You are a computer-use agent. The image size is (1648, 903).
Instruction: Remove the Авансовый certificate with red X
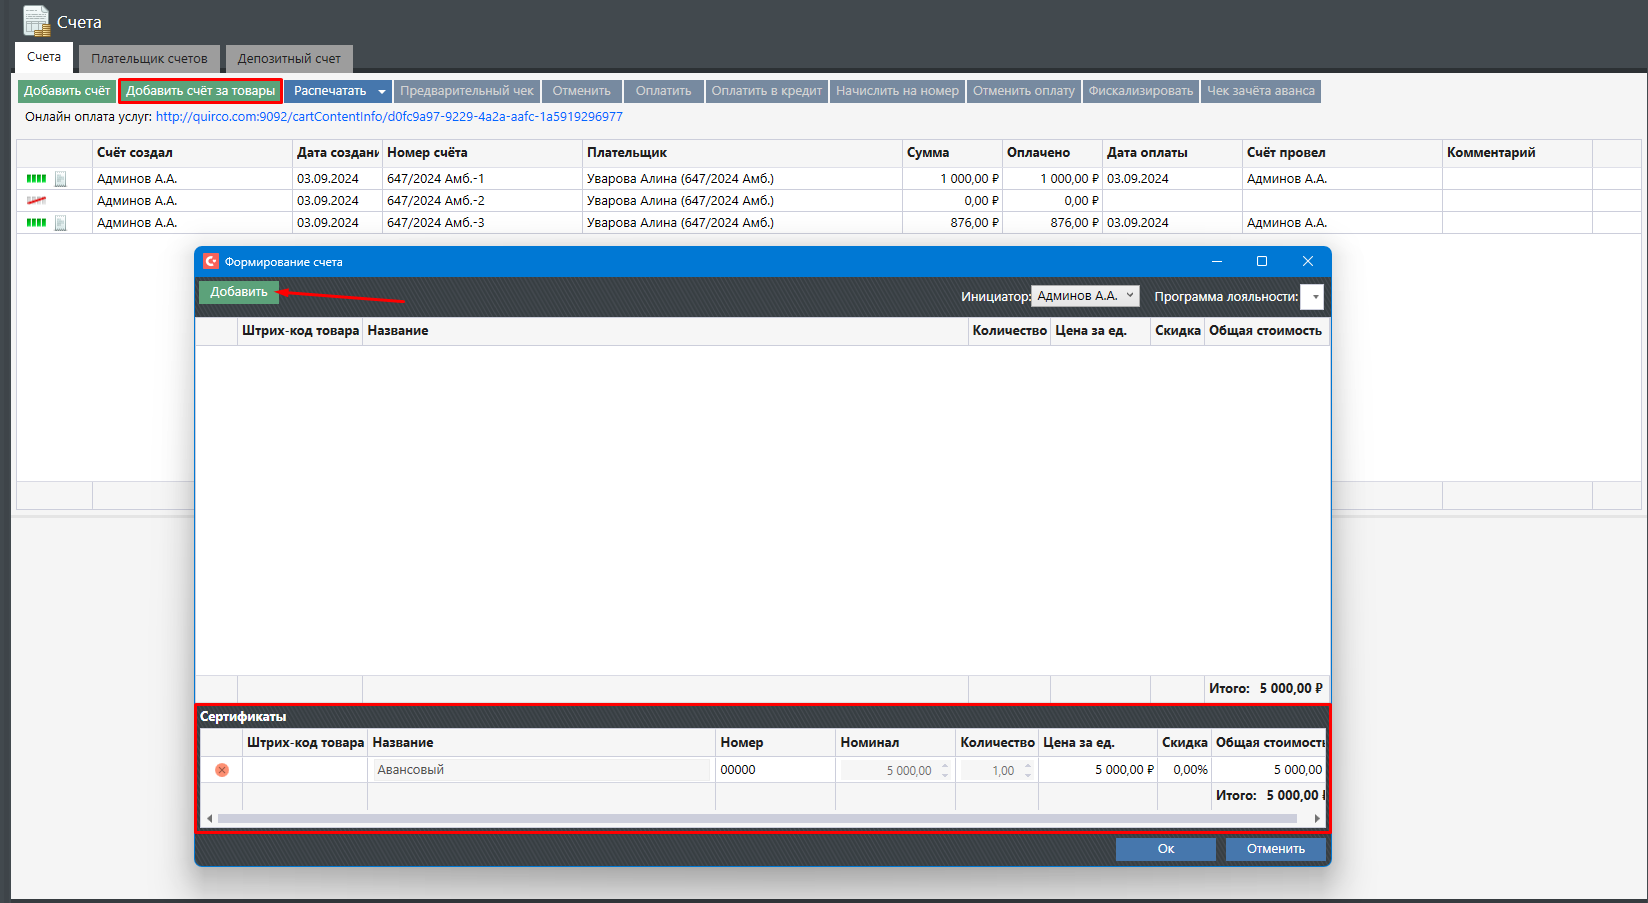pos(222,770)
